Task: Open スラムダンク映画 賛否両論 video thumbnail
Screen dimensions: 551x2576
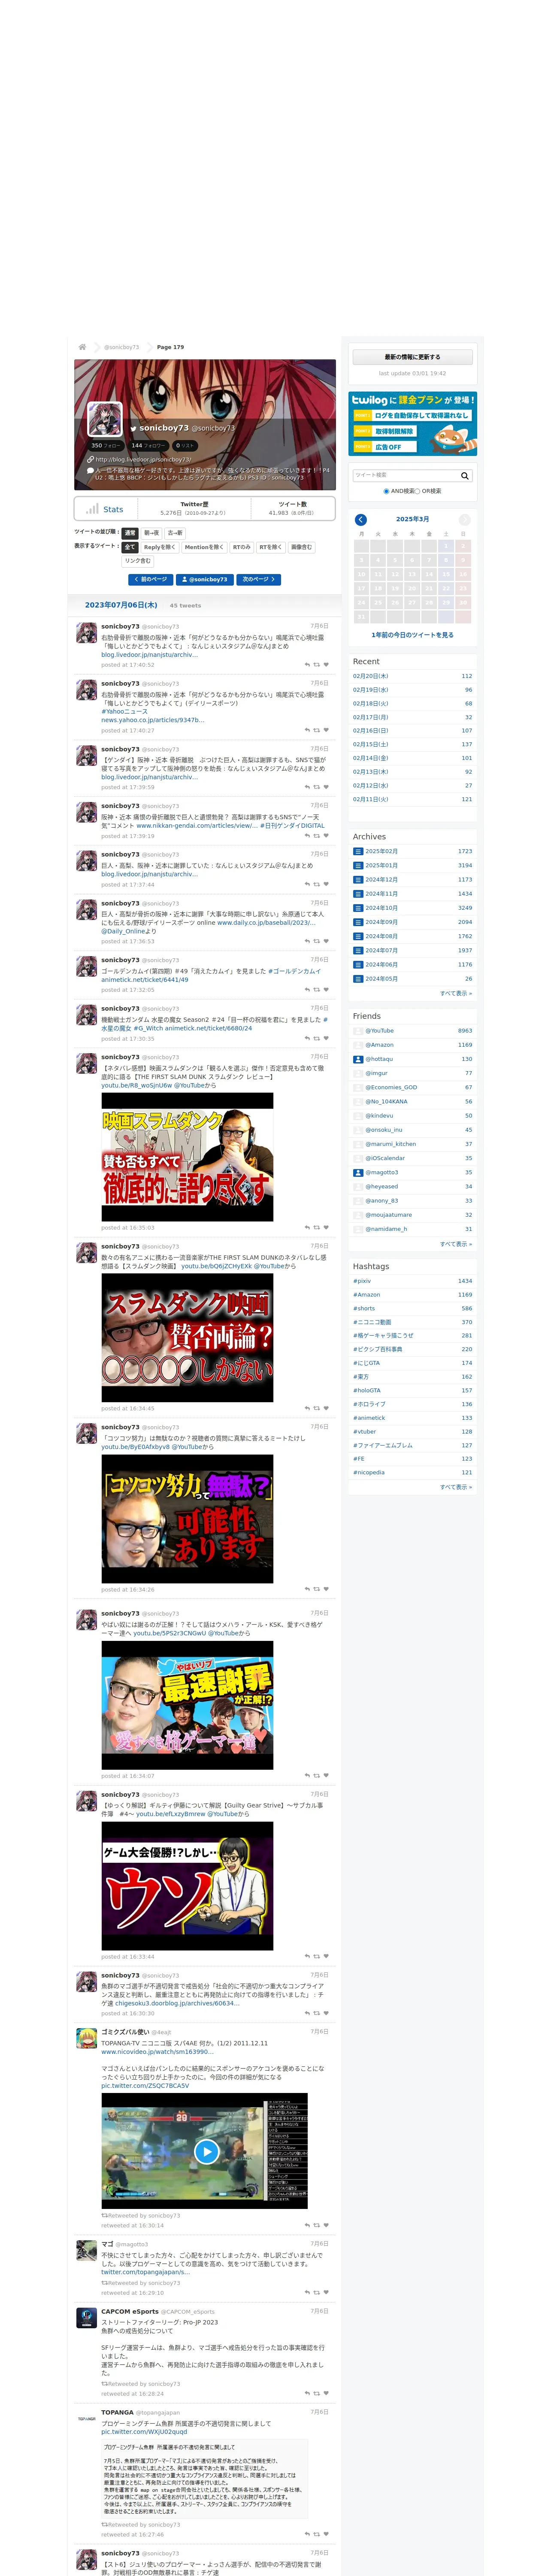Action: coord(187,1337)
